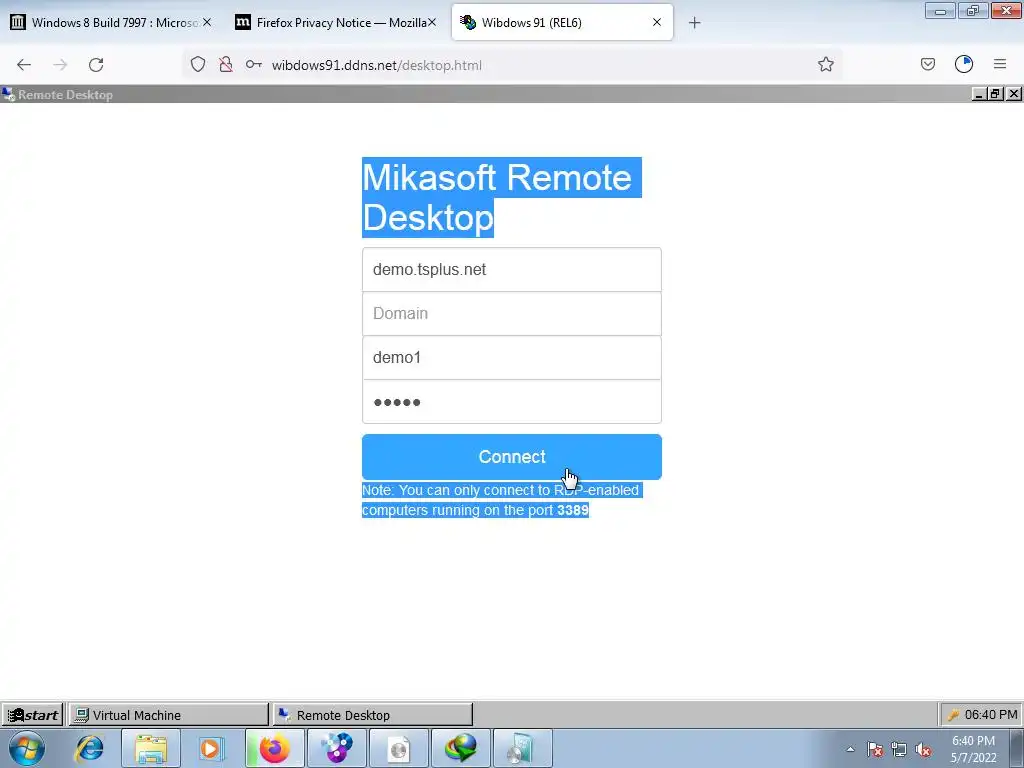Click the network tray icon
Screen dimensions: 1024x768
click(x=899, y=749)
